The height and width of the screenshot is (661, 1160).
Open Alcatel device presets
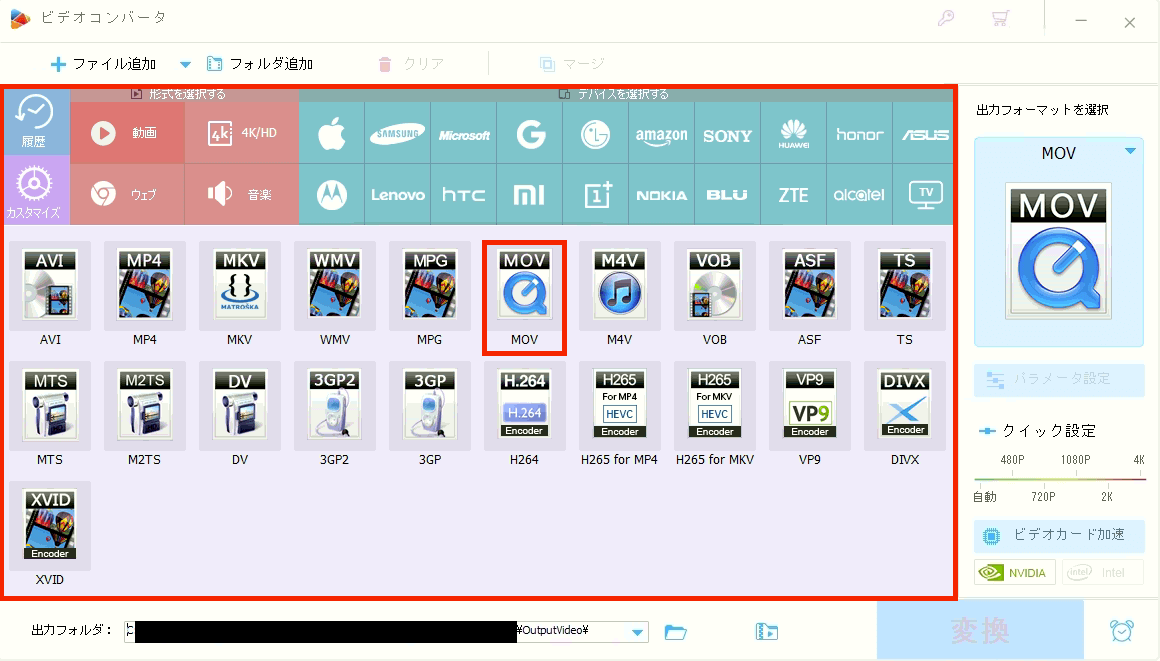(x=860, y=195)
